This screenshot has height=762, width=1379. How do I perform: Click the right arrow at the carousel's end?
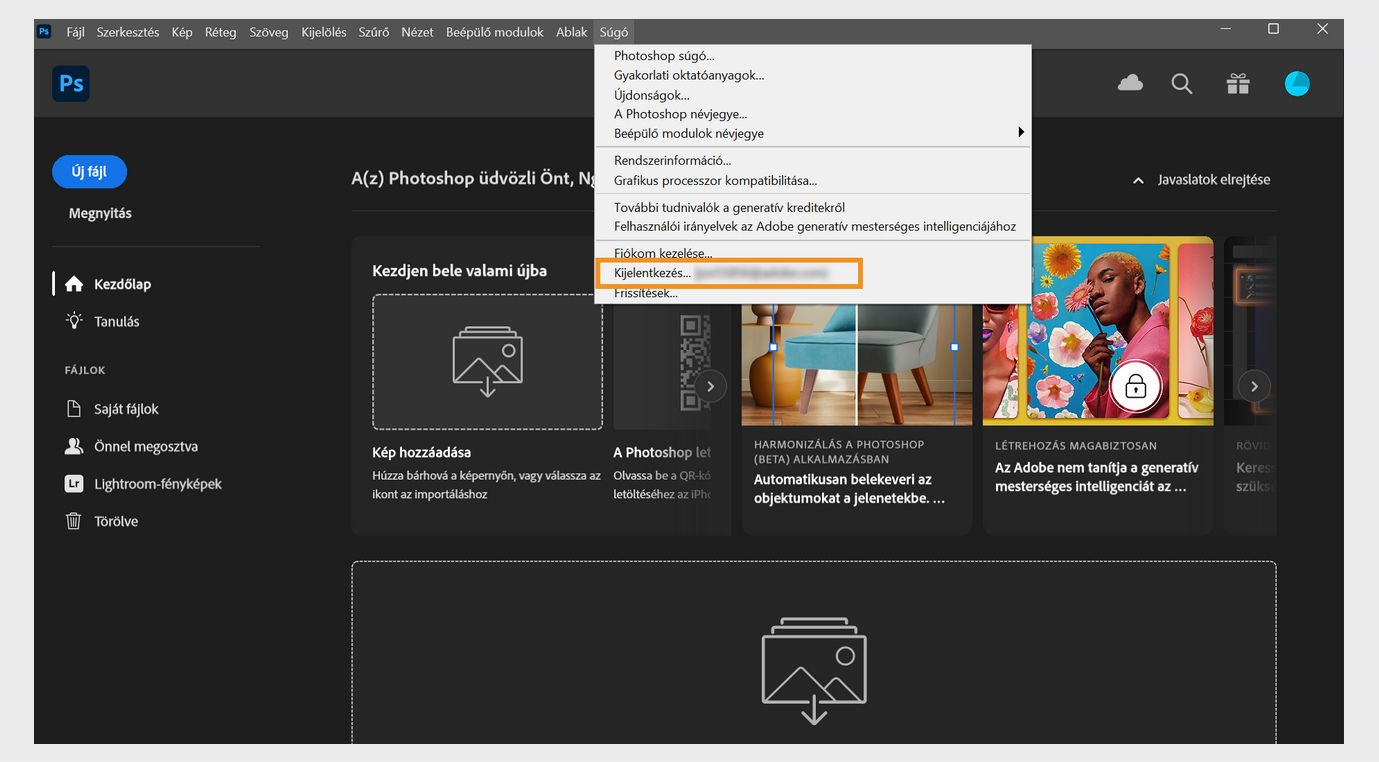[1254, 386]
